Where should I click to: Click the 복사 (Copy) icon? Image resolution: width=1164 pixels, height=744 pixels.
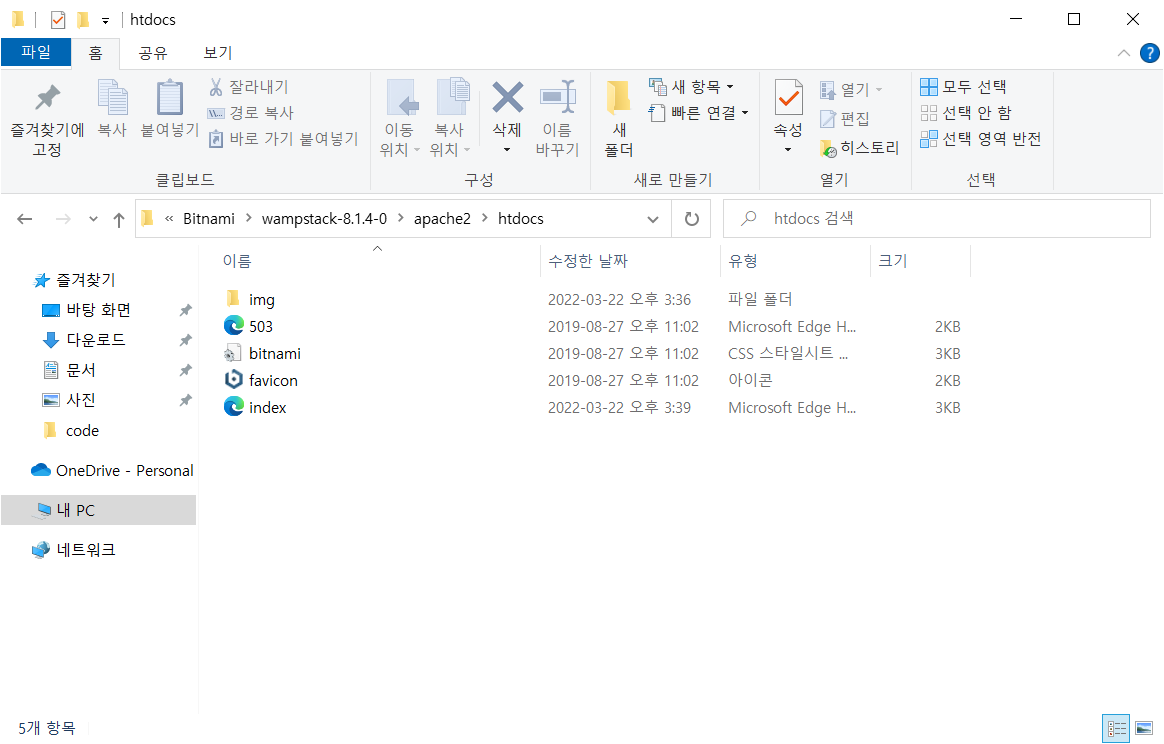pyautogui.click(x=112, y=112)
